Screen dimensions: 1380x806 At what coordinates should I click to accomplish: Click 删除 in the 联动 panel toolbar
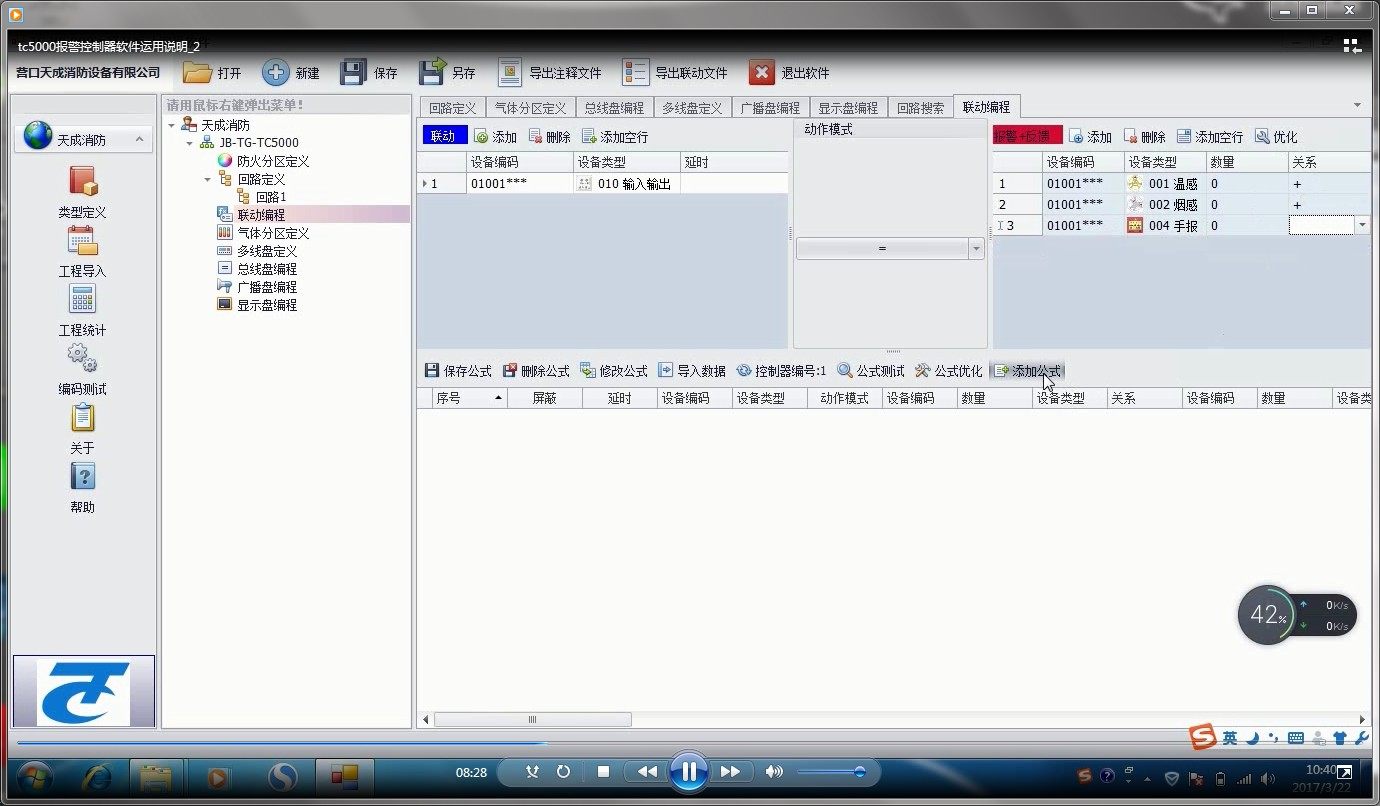pos(549,136)
